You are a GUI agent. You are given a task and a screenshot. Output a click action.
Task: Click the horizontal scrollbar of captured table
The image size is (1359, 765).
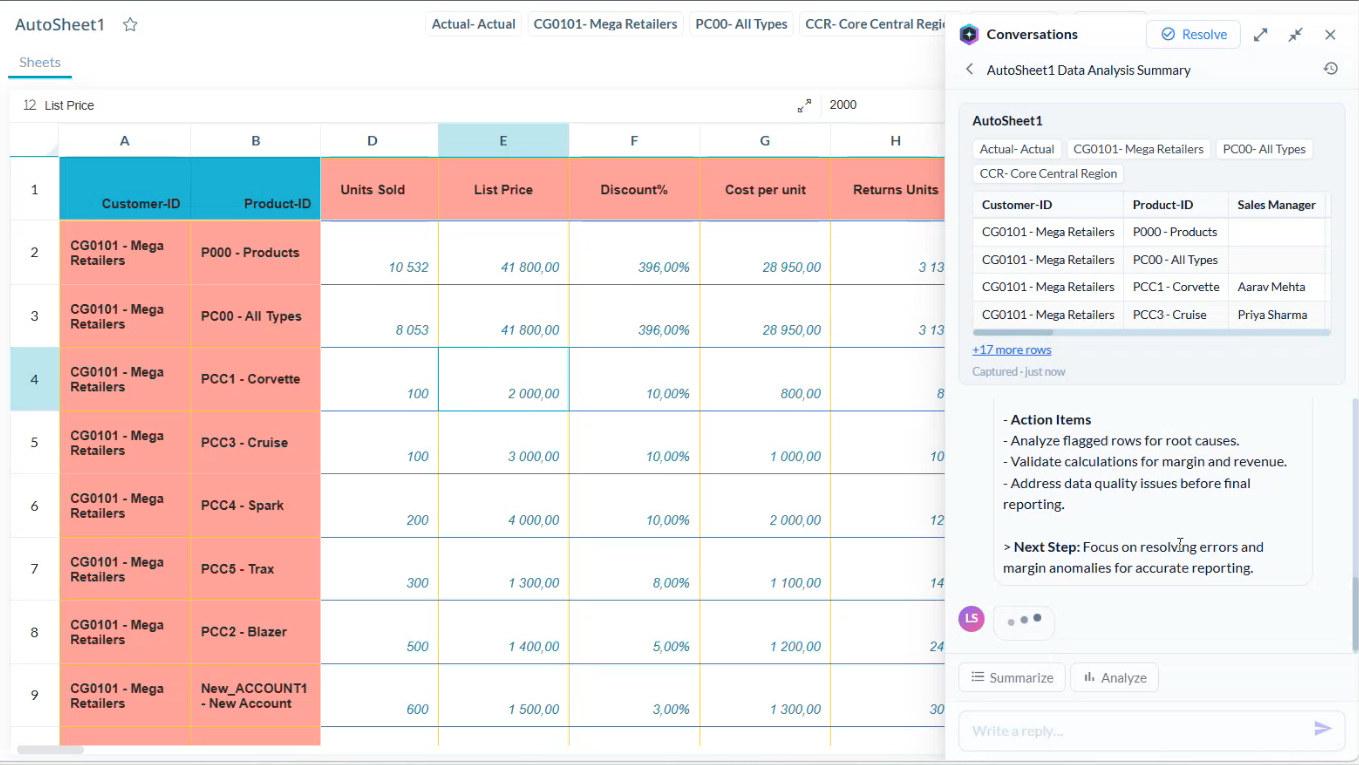[1012, 332]
